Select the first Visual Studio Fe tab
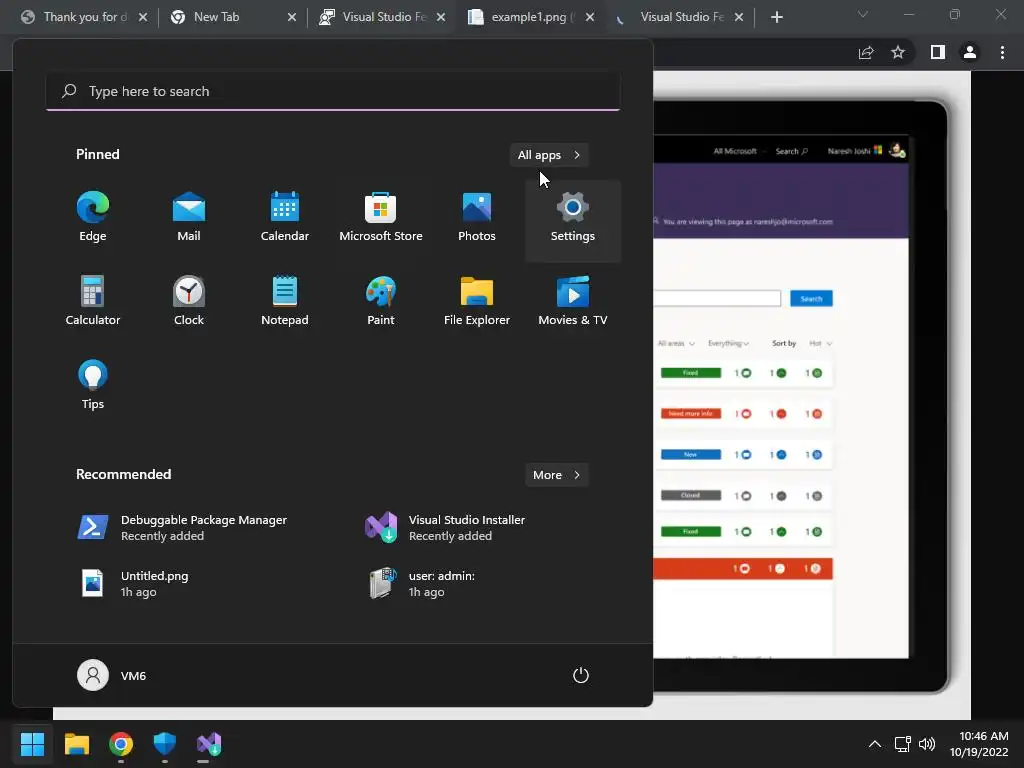1024x768 pixels. [382, 17]
